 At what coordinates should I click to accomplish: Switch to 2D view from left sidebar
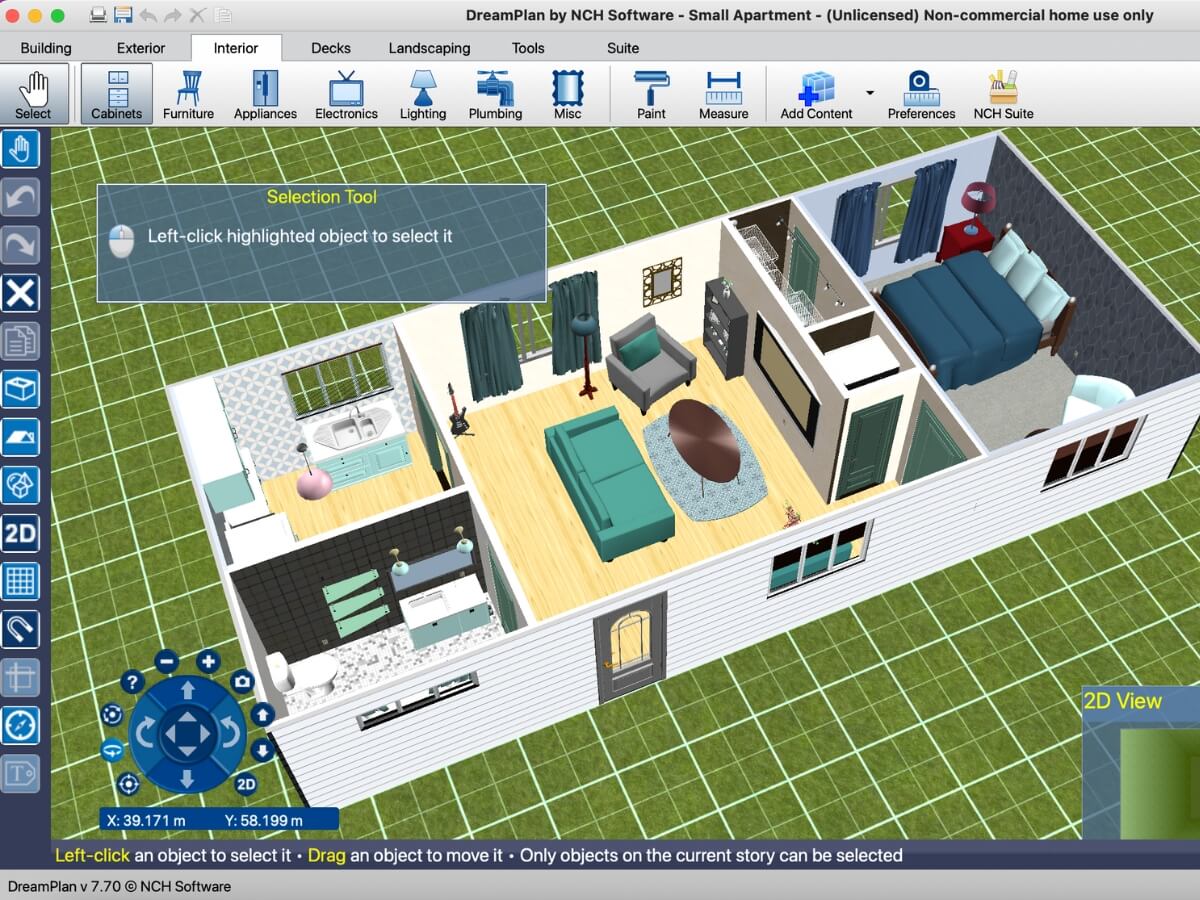[21, 533]
